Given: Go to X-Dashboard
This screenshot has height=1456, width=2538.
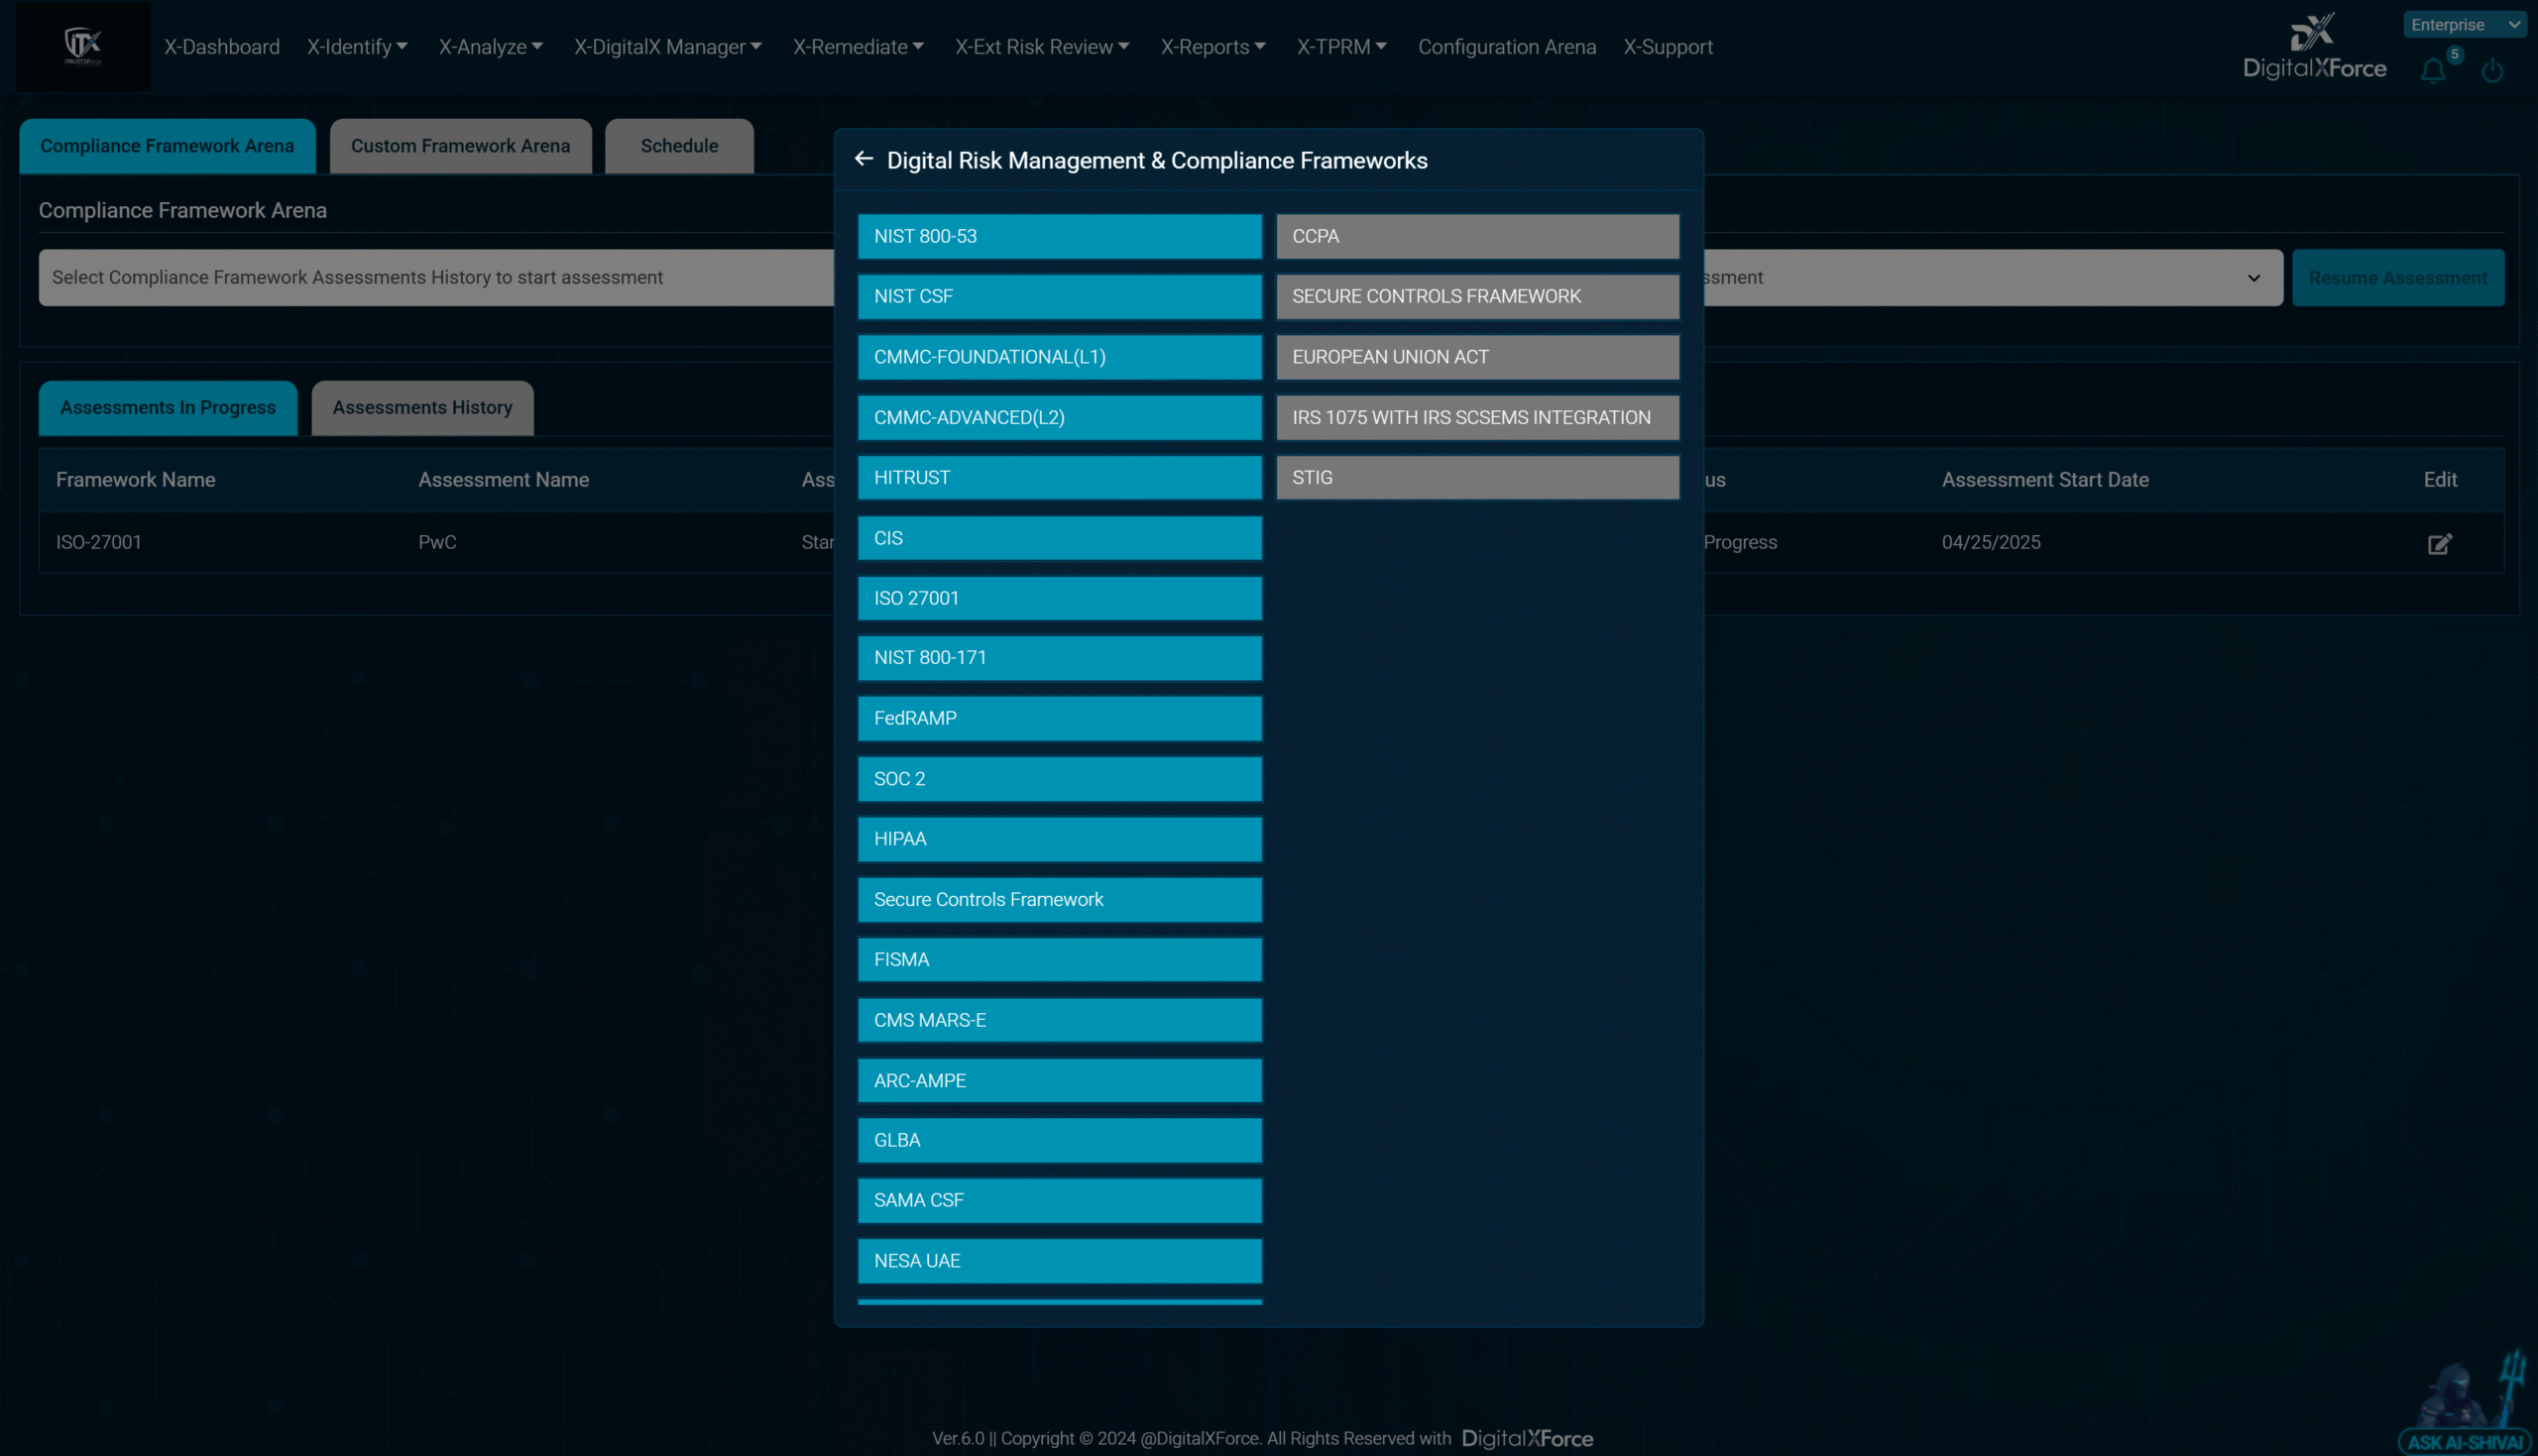Looking at the screenshot, I should 222,47.
